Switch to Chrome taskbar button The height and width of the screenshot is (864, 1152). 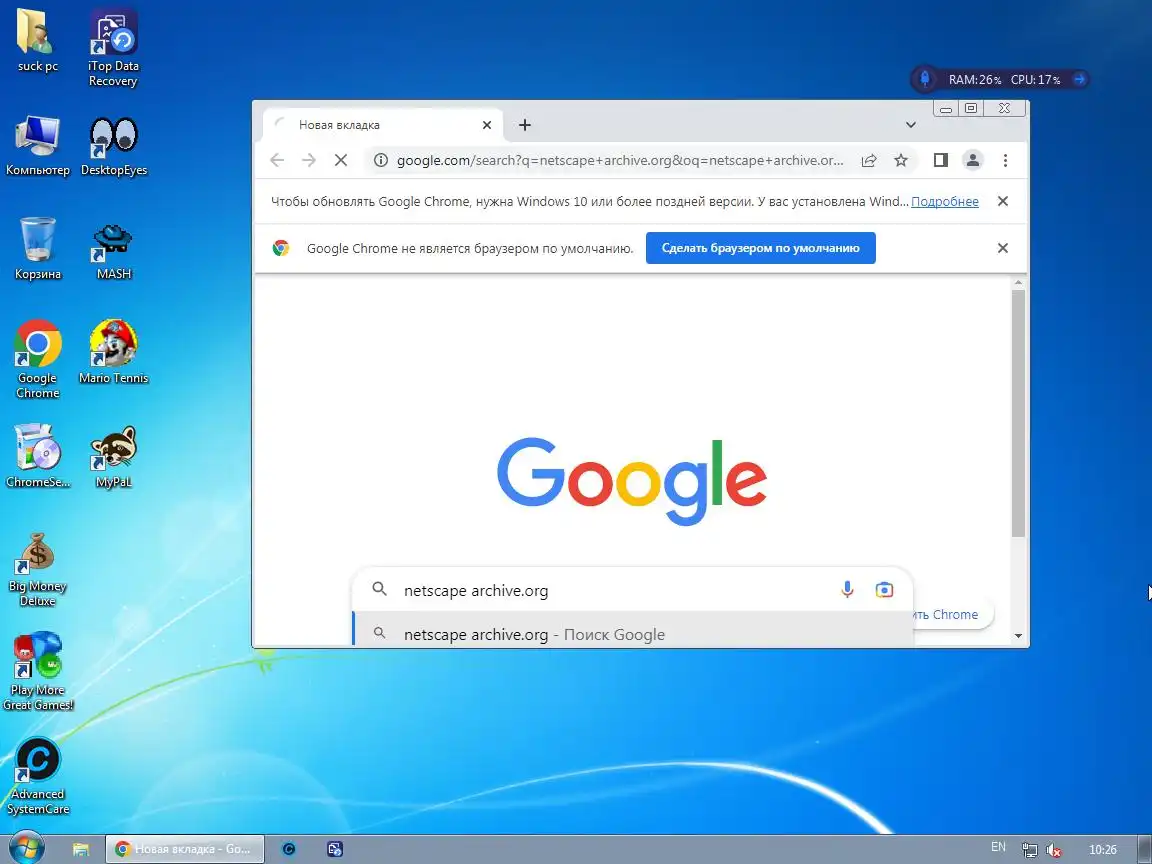click(x=184, y=849)
